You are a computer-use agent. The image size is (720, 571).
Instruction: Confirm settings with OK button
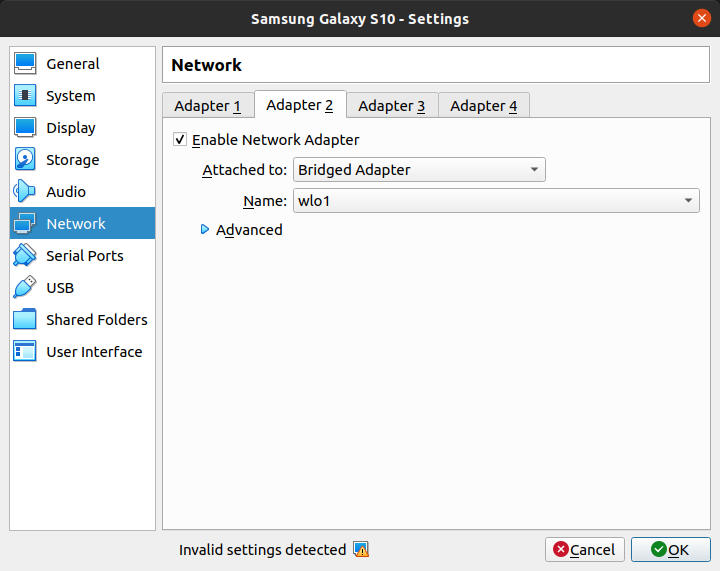click(x=670, y=549)
